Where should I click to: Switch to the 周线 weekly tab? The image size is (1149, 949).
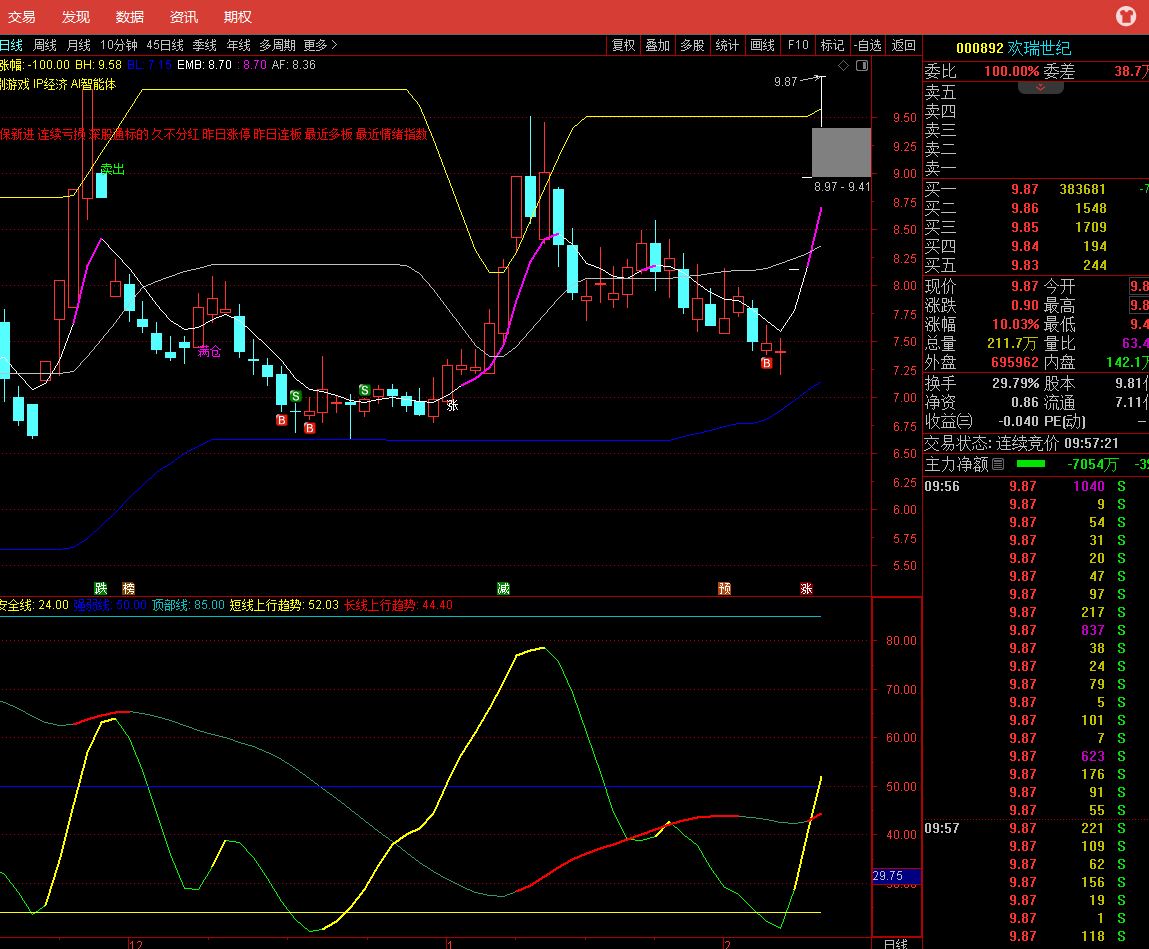click(x=45, y=45)
